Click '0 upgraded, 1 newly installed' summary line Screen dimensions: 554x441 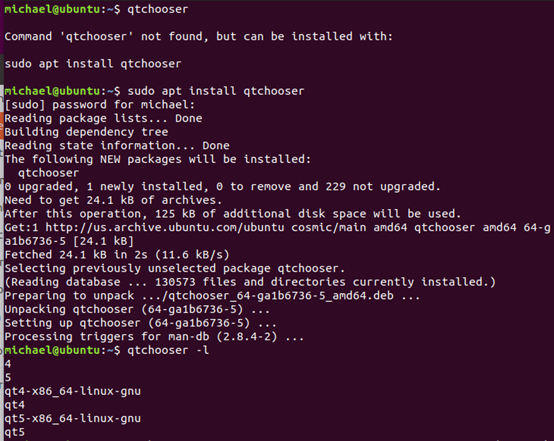tap(223, 186)
